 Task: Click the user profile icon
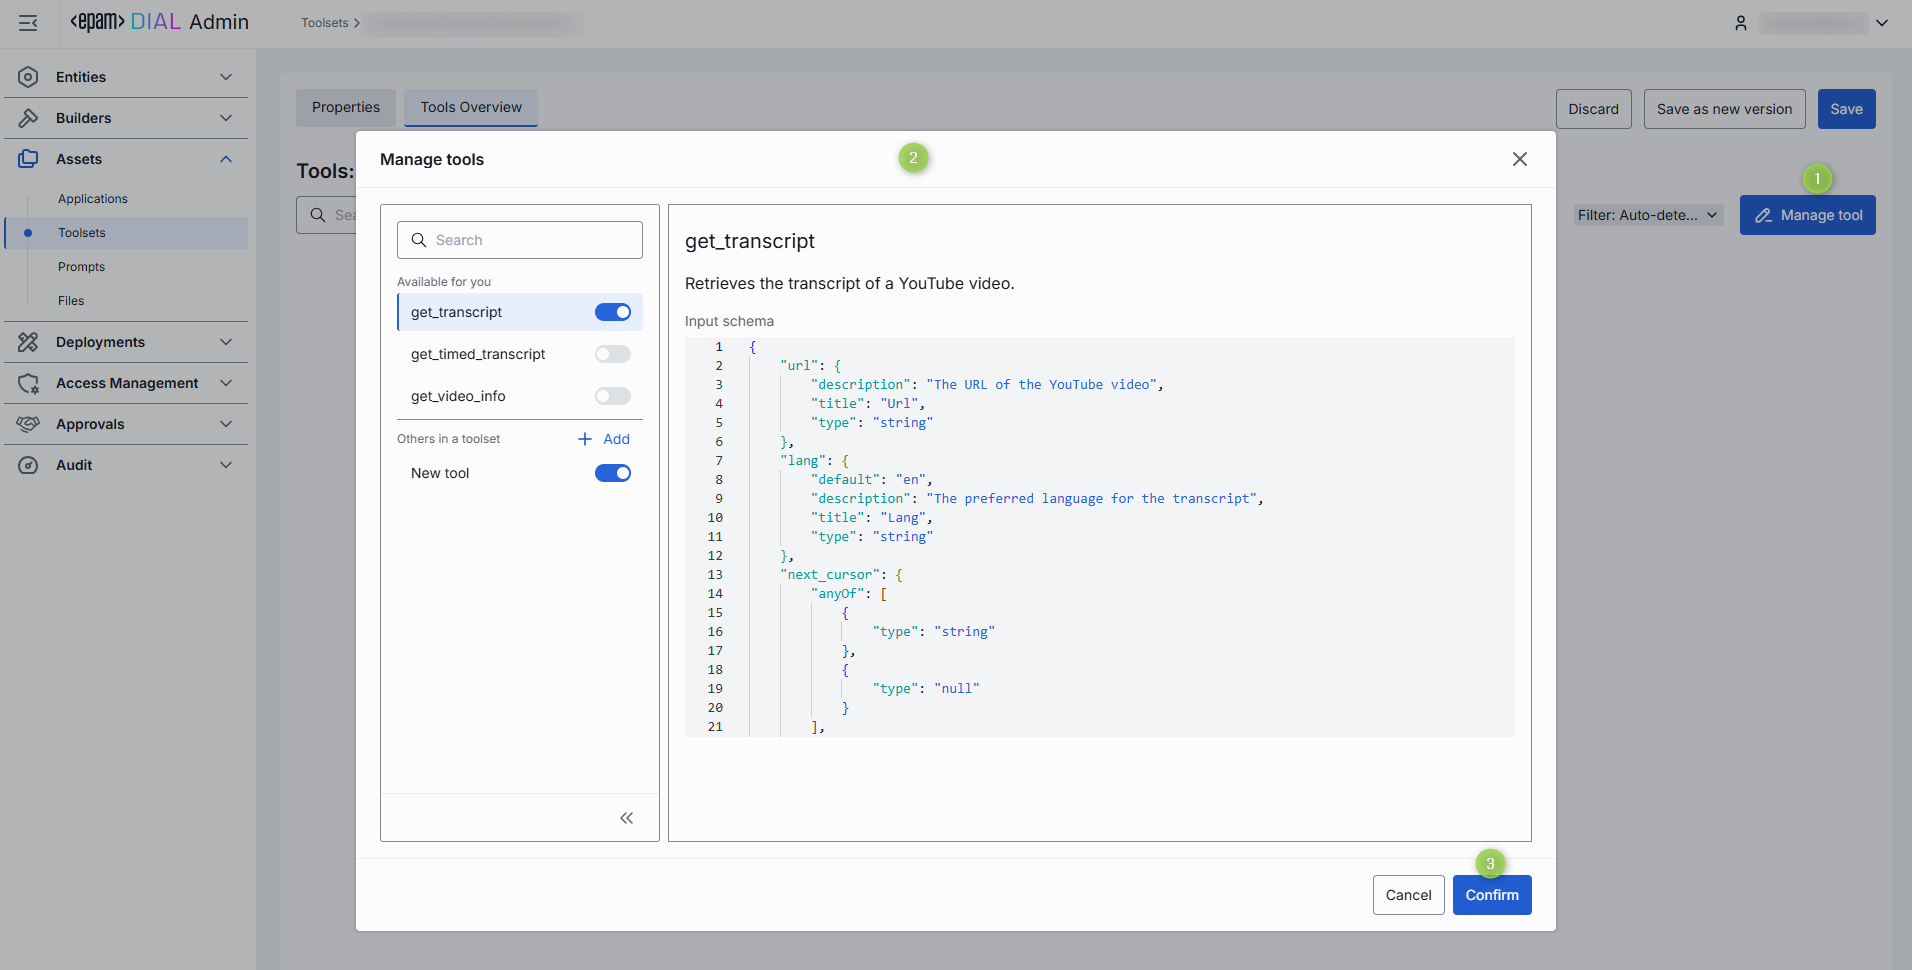point(1740,23)
